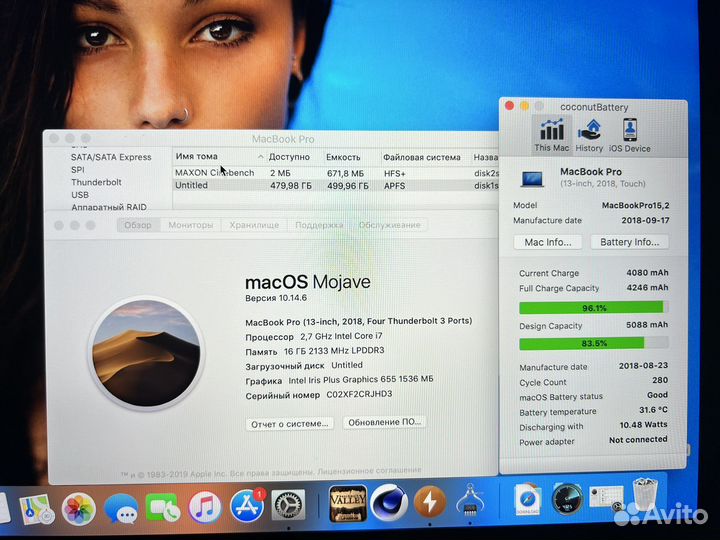
Task: Click 16 ГБ 2133 MHz LPDDR3 memory text
Action: (334, 351)
